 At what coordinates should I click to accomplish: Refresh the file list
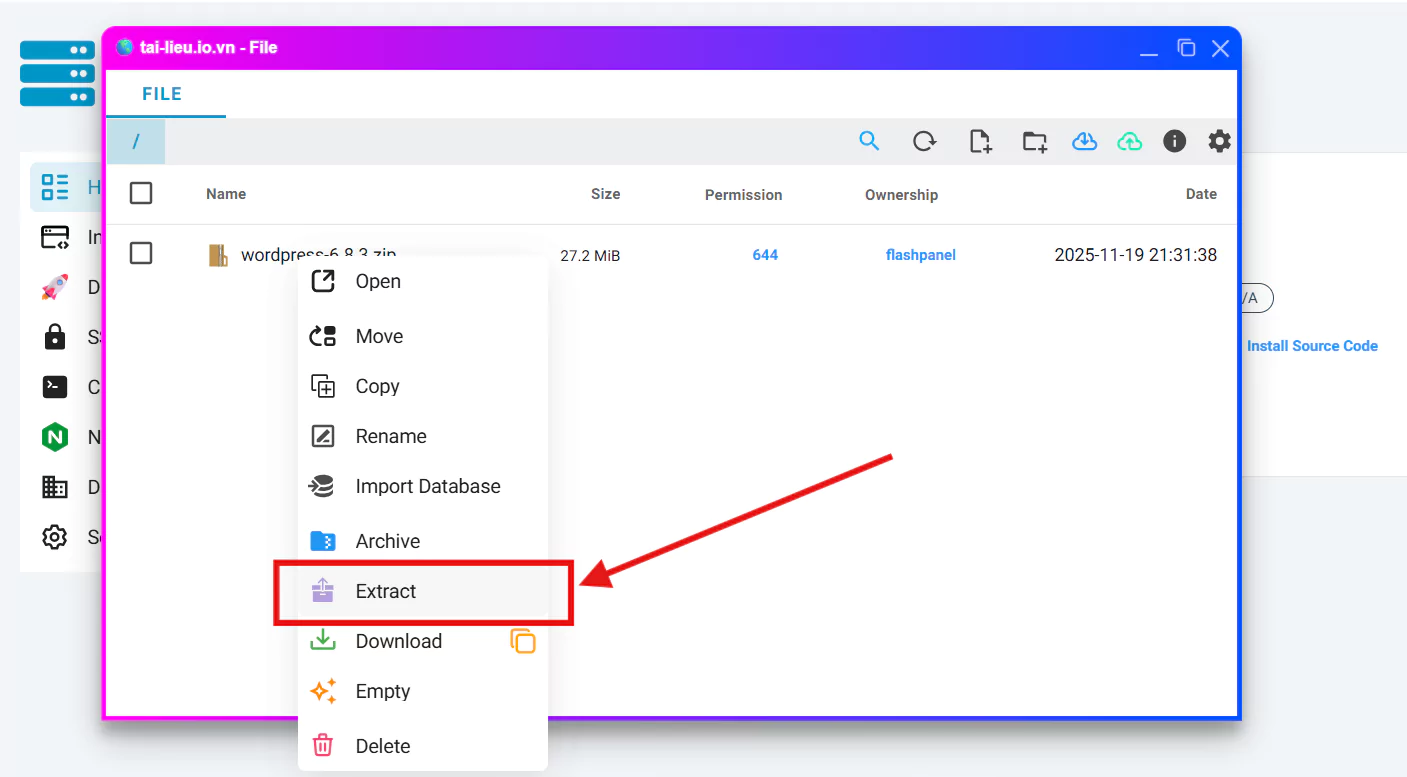pos(924,141)
